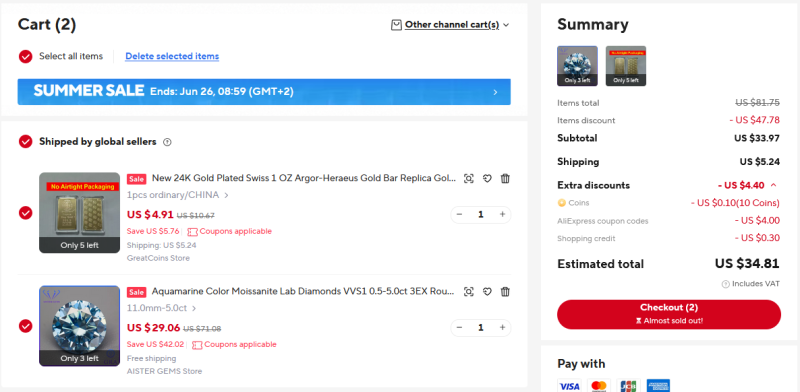
Task: Click Coupons applicable on Moissanite
Action: pyautogui.click(x=240, y=345)
